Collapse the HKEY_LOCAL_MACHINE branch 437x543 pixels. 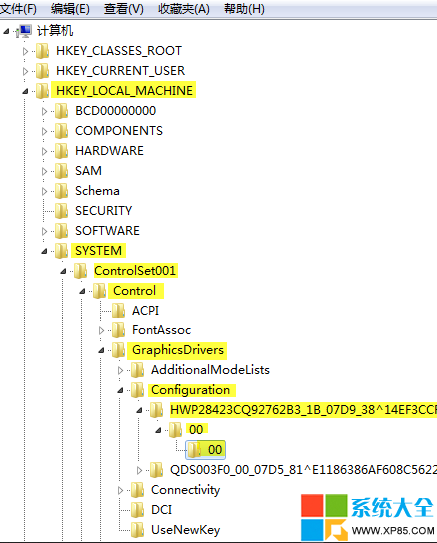coord(25,91)
